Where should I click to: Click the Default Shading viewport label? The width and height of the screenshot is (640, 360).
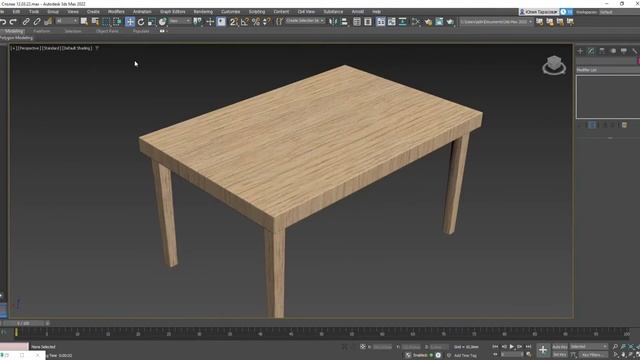click(x=77, y=48)
